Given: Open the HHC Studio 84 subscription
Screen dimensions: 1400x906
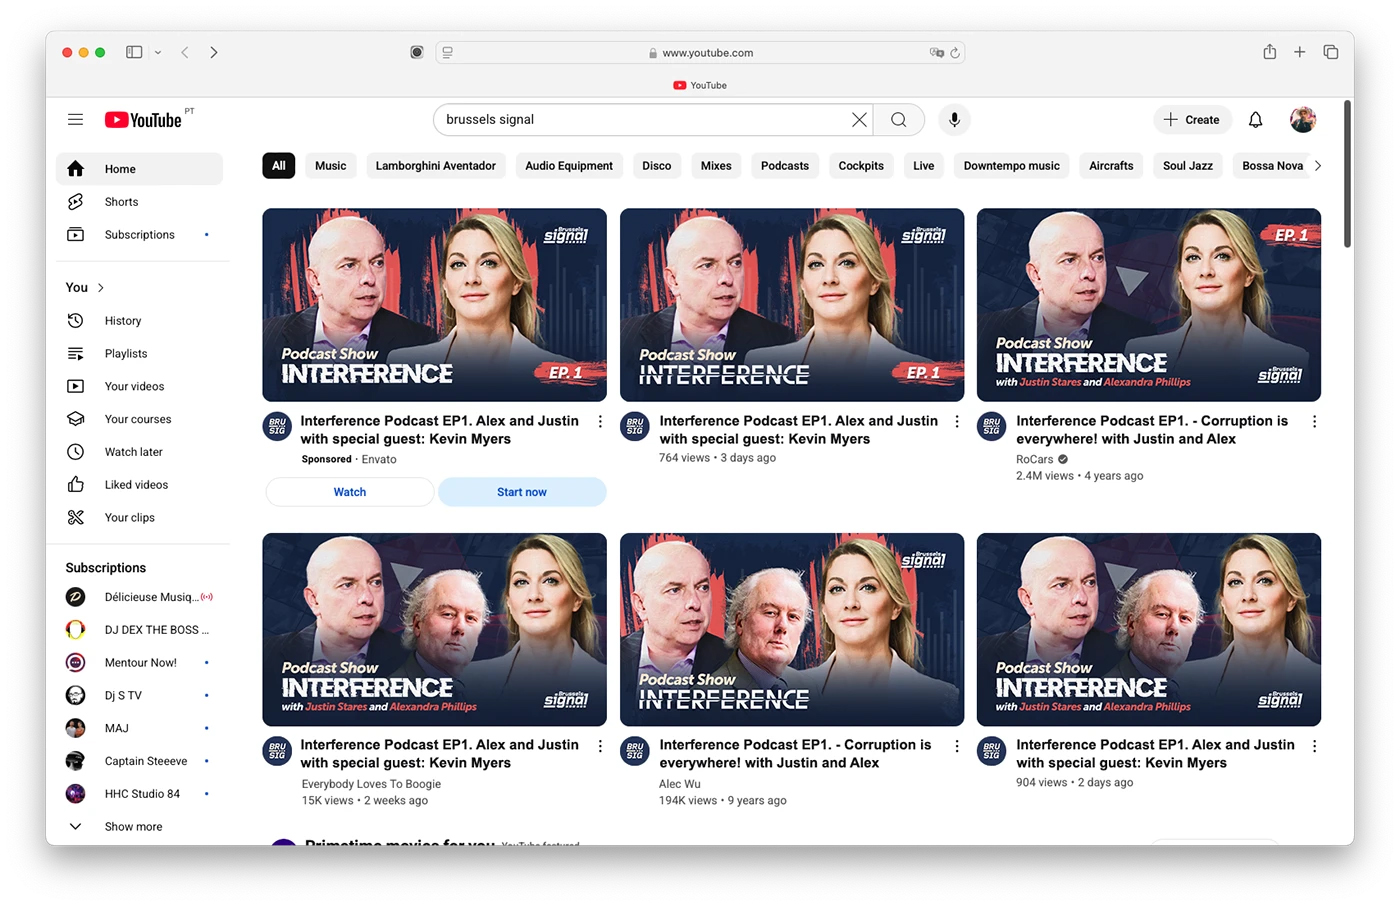Looking at the screenshot, I should [140, 794].
